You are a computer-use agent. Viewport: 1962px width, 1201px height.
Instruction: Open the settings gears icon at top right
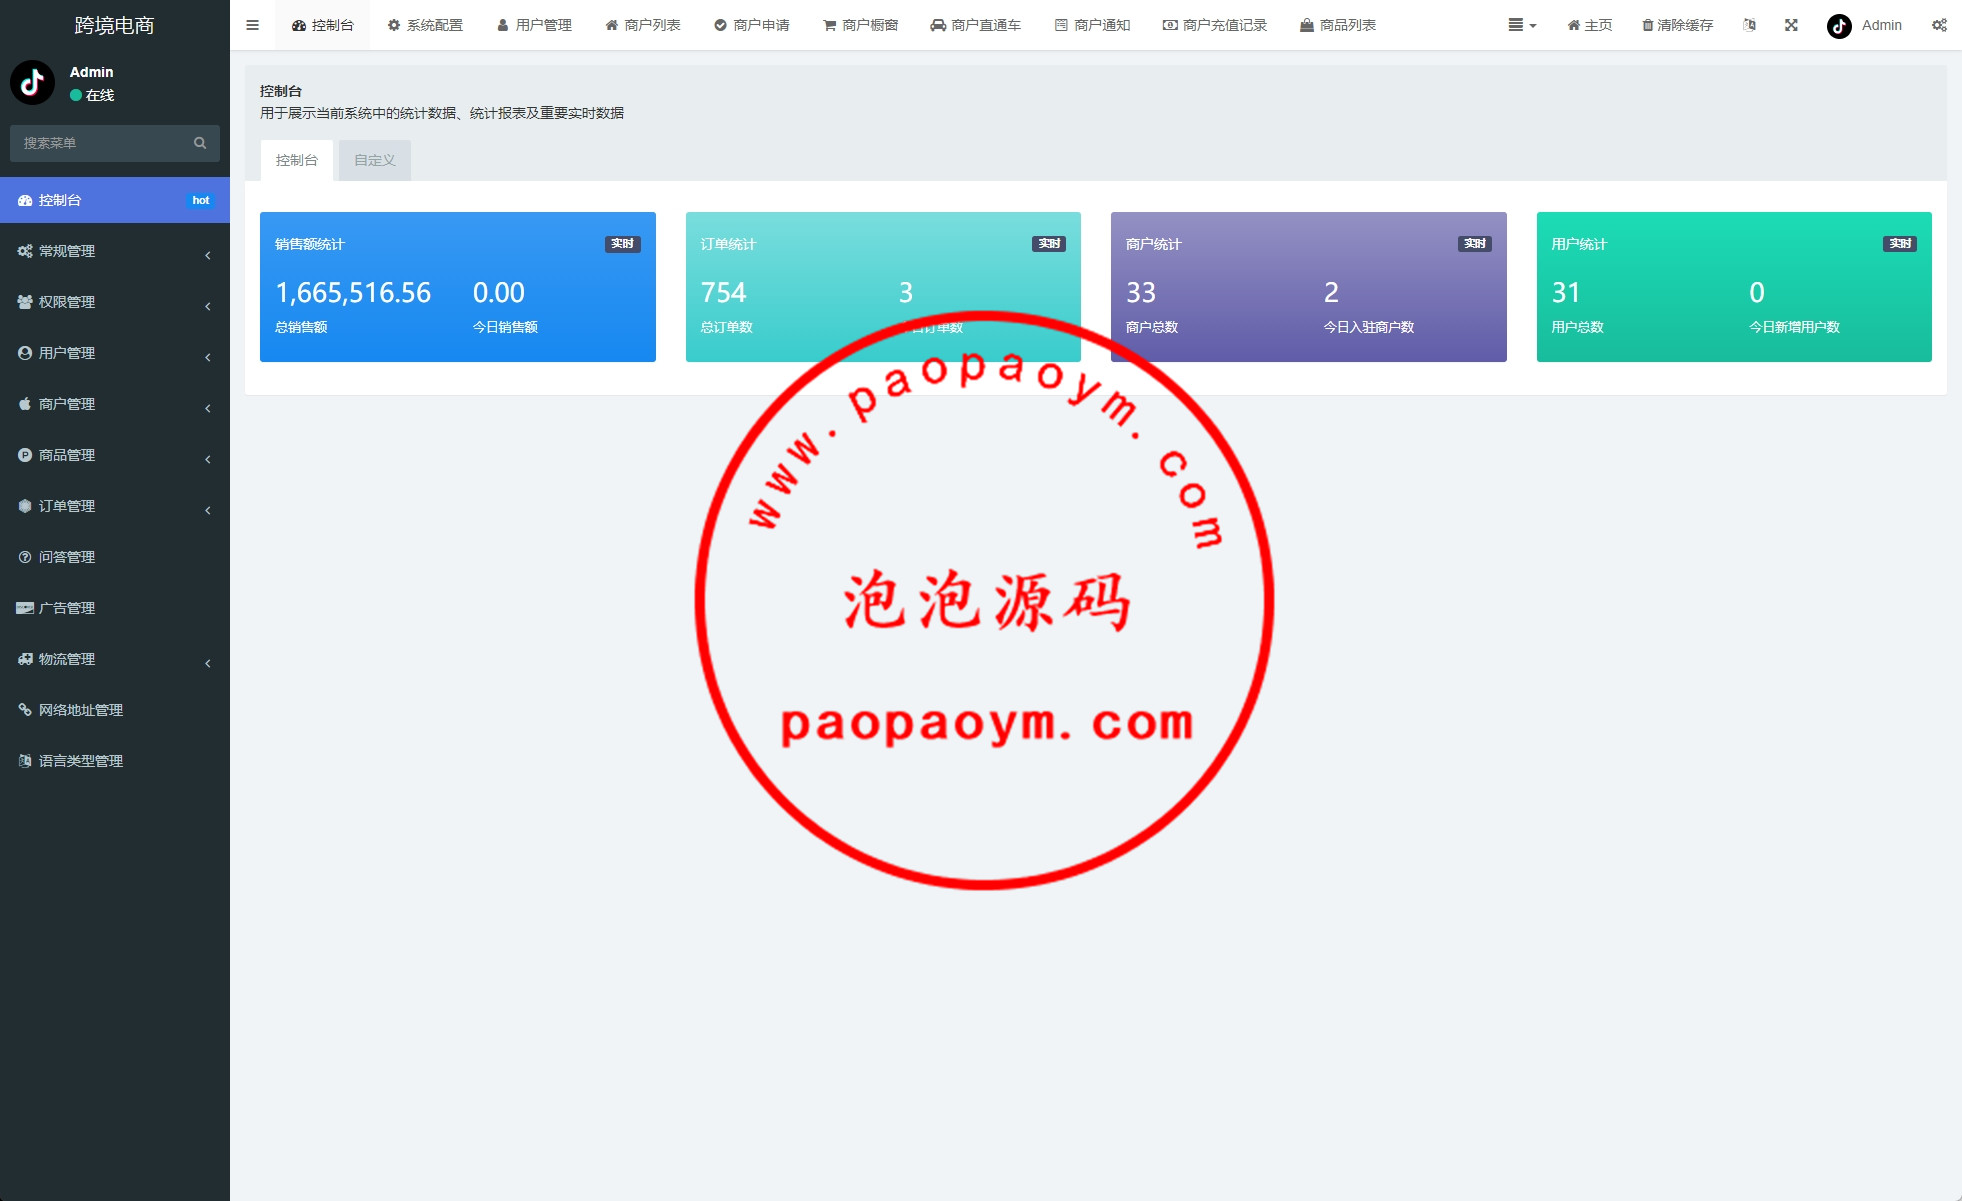tap(1939, 25)
